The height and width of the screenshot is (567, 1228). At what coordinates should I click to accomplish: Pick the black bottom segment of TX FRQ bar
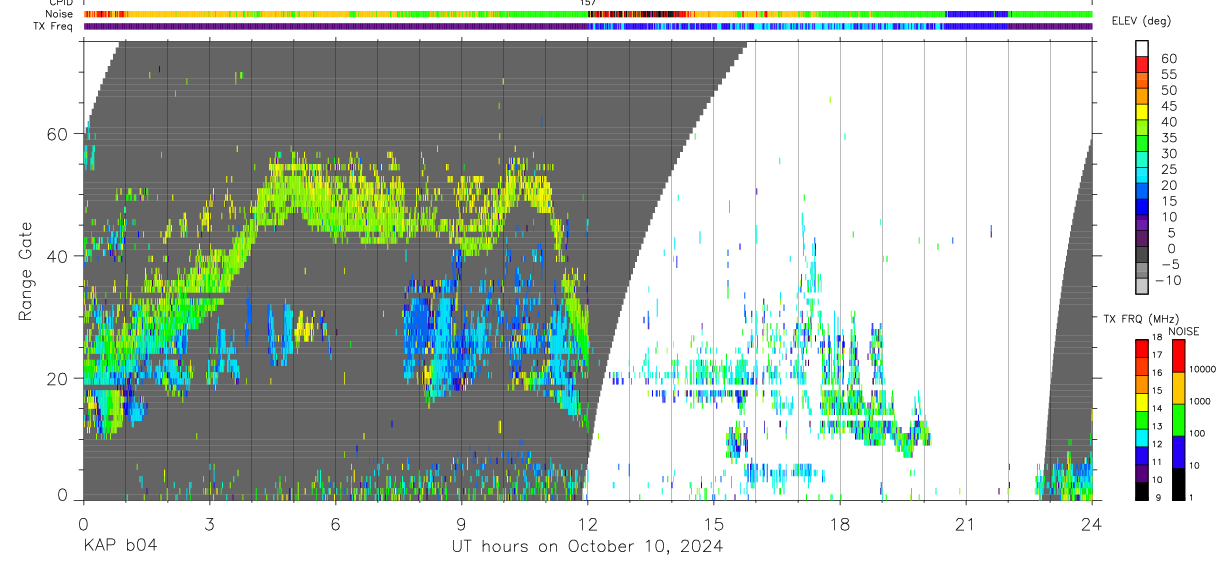click(x=1142, y=491)
